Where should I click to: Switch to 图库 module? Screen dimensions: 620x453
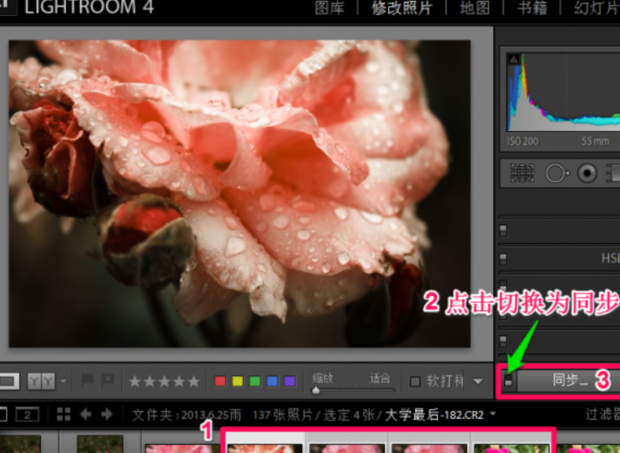point(329,8)
